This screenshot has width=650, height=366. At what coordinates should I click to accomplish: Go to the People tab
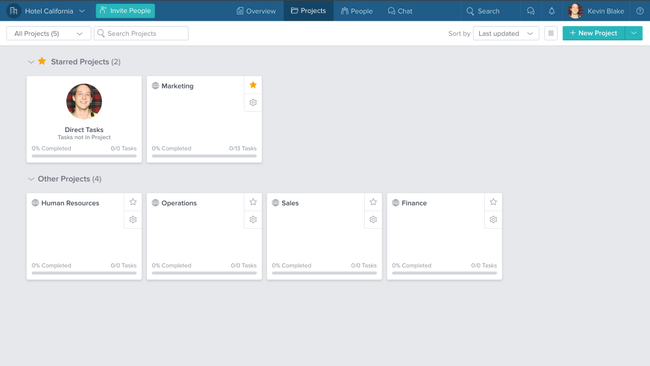point(357,11)
